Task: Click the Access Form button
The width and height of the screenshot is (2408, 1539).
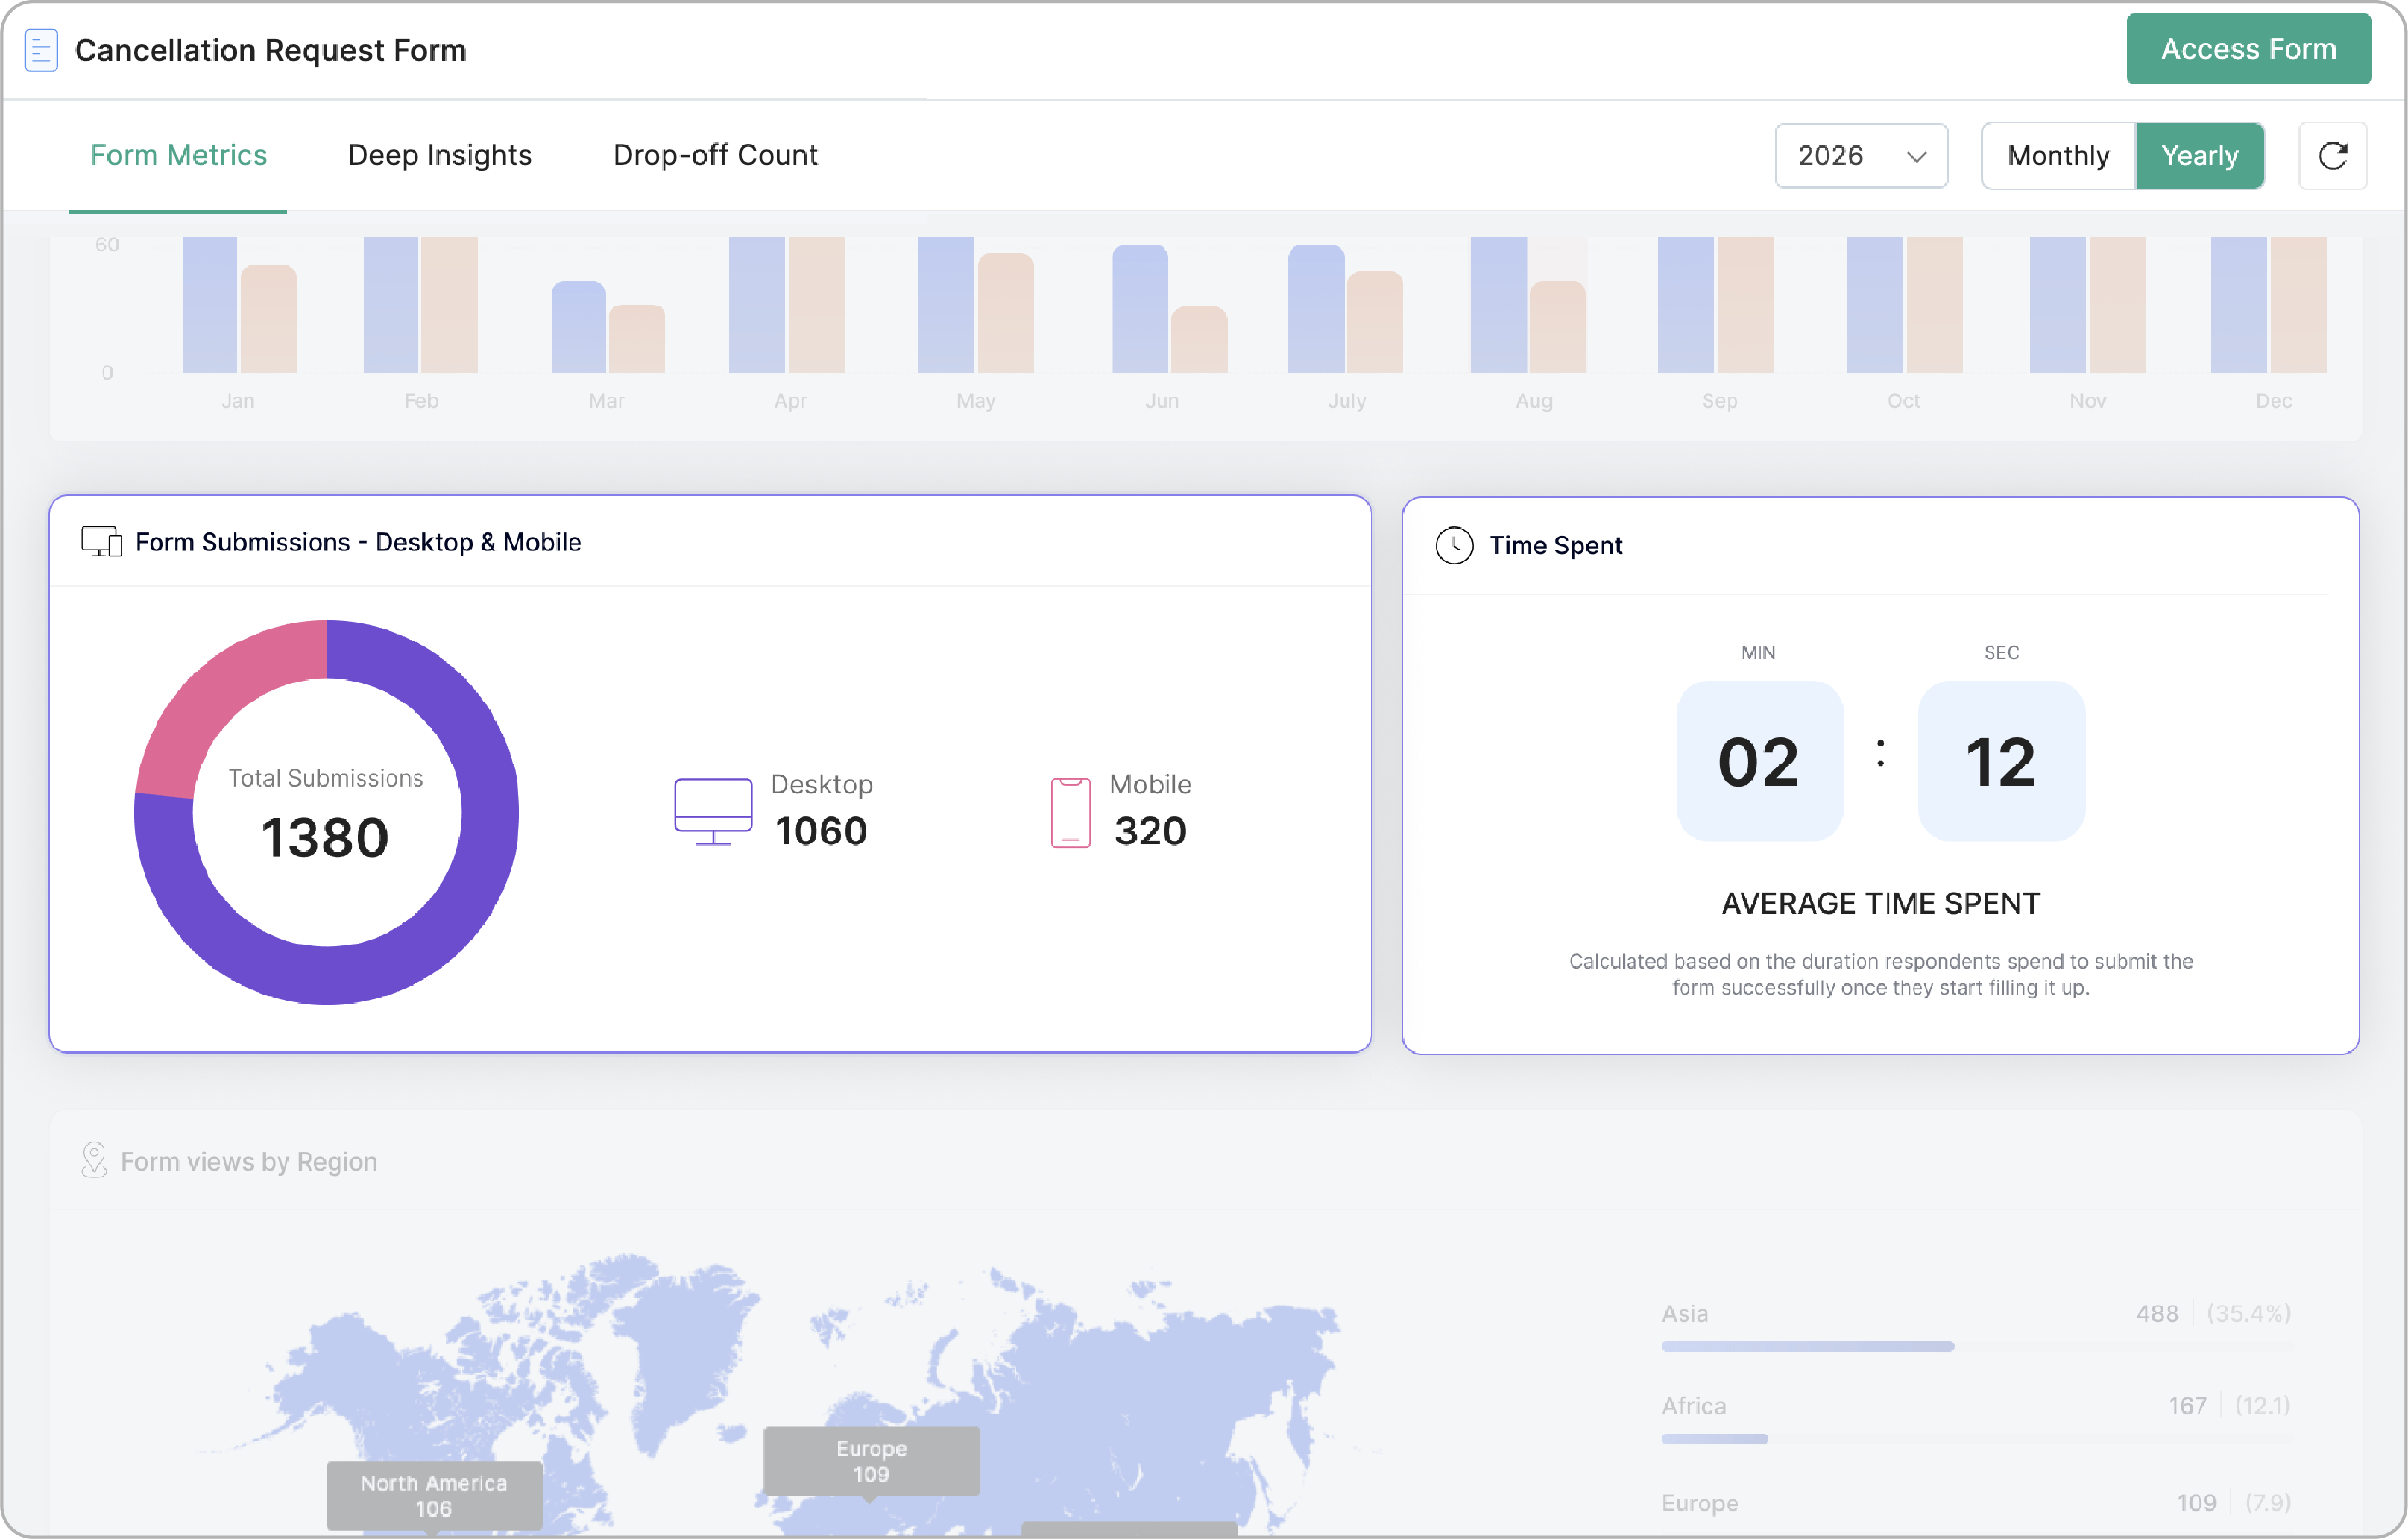Action: click(2248, 49)
